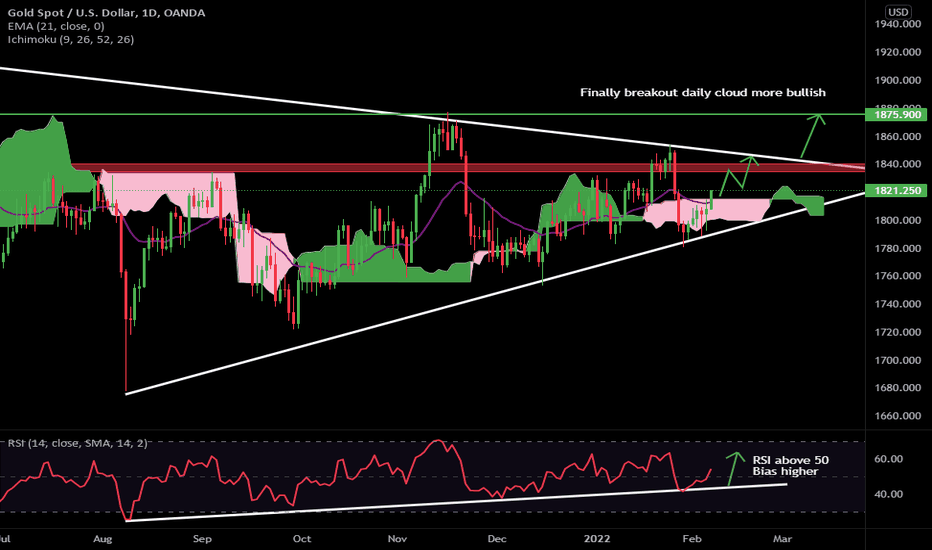Image resolution: width=932 pixels, height=550 pixels.
Task: Click the 1940.000 price axis value
Action: pyautogui.click(x=898, y=24)
